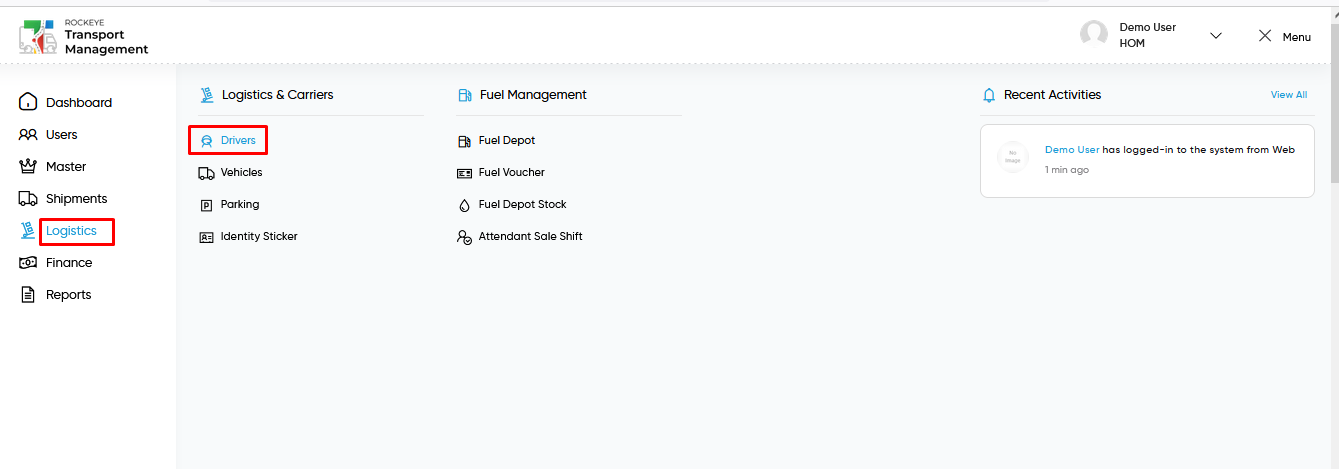This screenshot has height=469, width=1339.
Task: Click the Master crown icon
Action: 28,166
